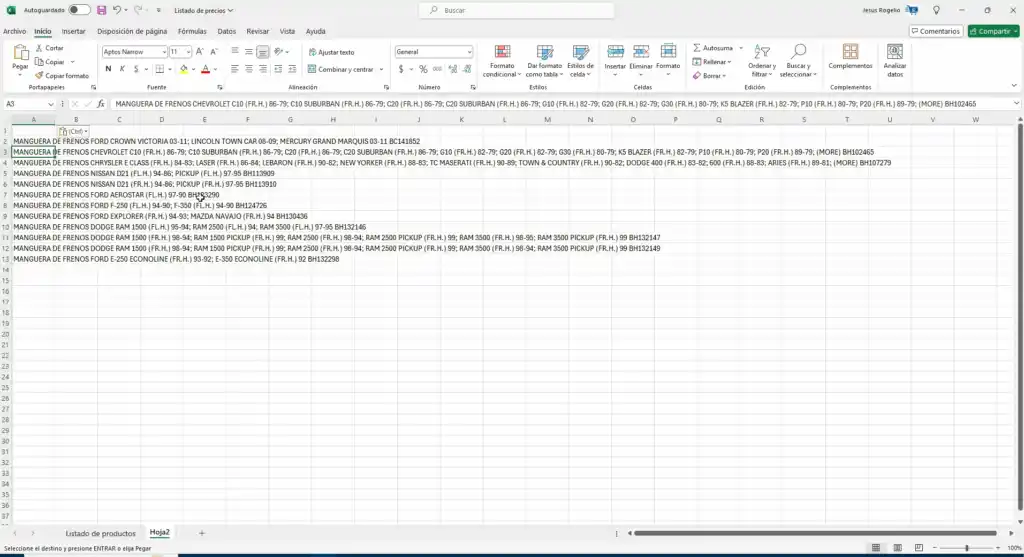Increase font size with larger A
The width and height of the screenshot is (1024, 557).
200,52
